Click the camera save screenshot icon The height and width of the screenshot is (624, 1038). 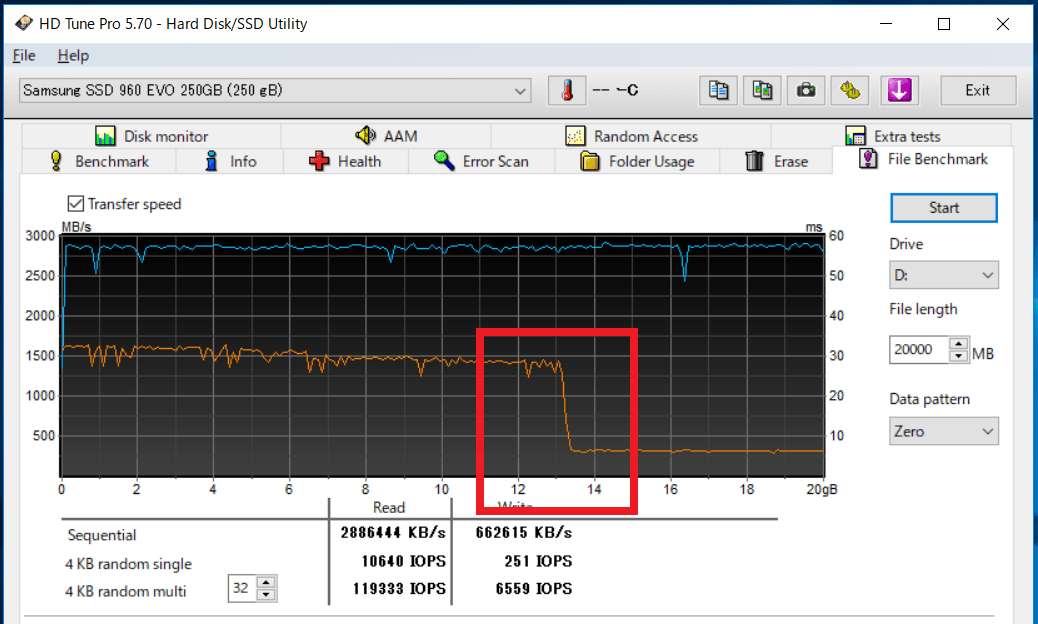pos(806,90)
